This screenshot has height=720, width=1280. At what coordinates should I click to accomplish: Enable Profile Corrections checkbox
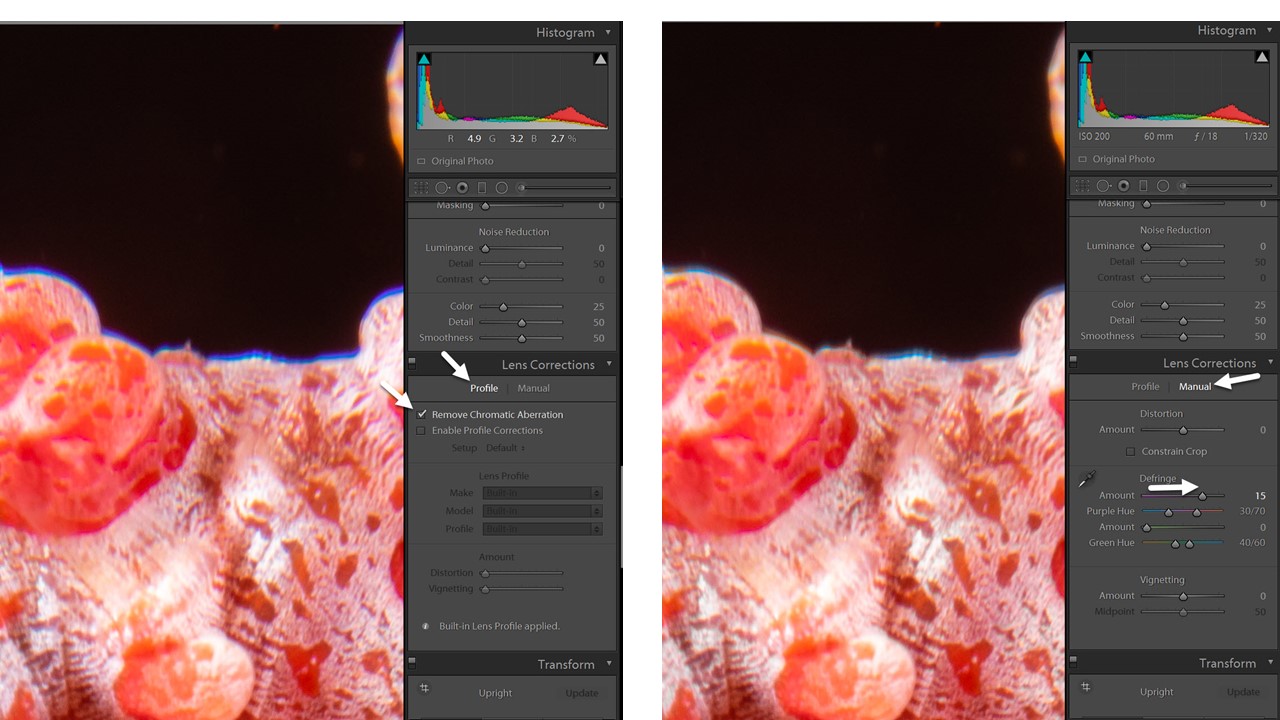[x=421, y=431]
